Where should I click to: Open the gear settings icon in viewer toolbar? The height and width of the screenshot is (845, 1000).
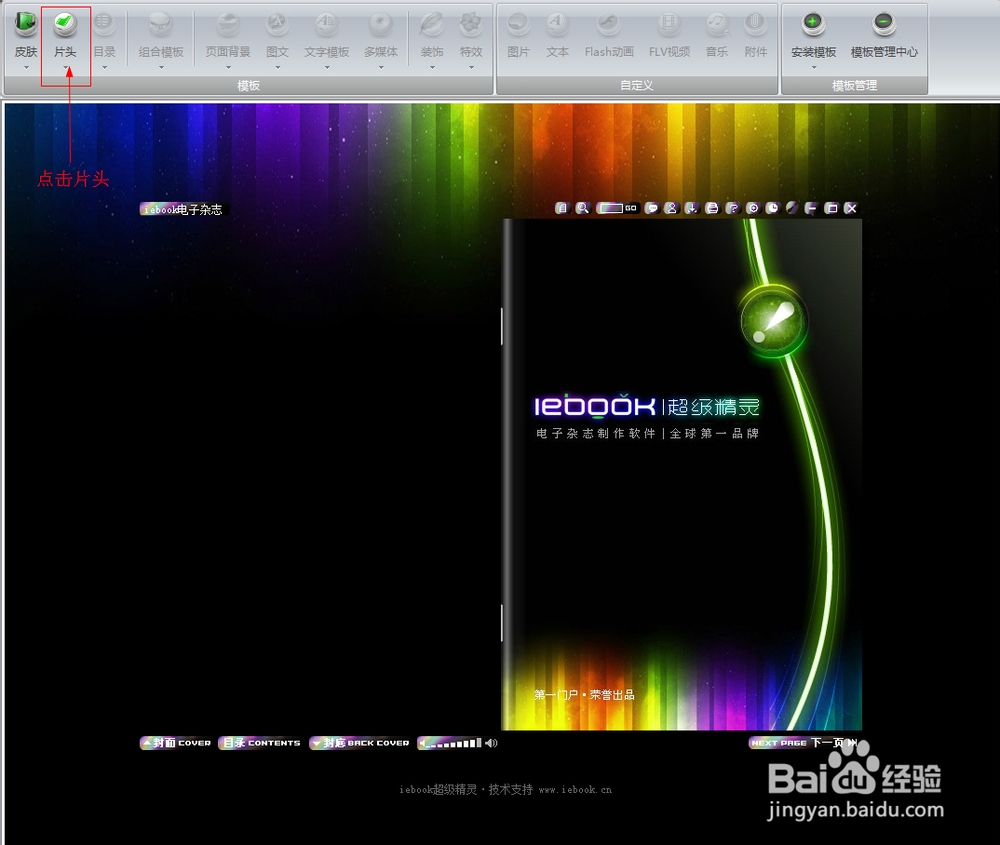click(753, 208)
